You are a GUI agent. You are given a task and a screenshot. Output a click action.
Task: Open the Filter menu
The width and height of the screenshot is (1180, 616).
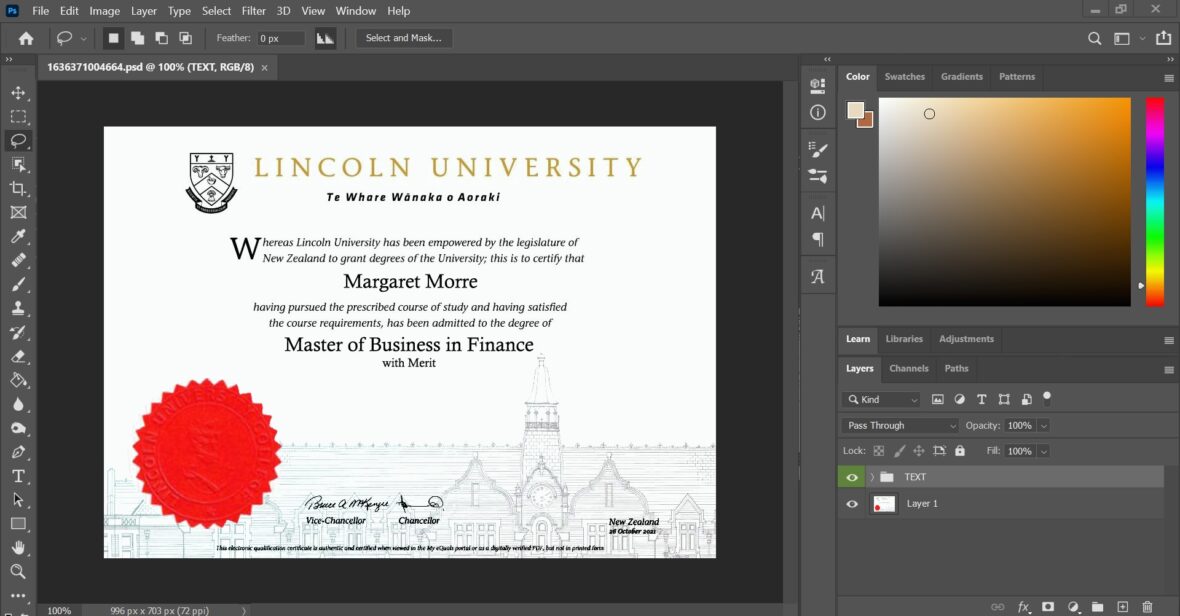click(x=253, y=11)
